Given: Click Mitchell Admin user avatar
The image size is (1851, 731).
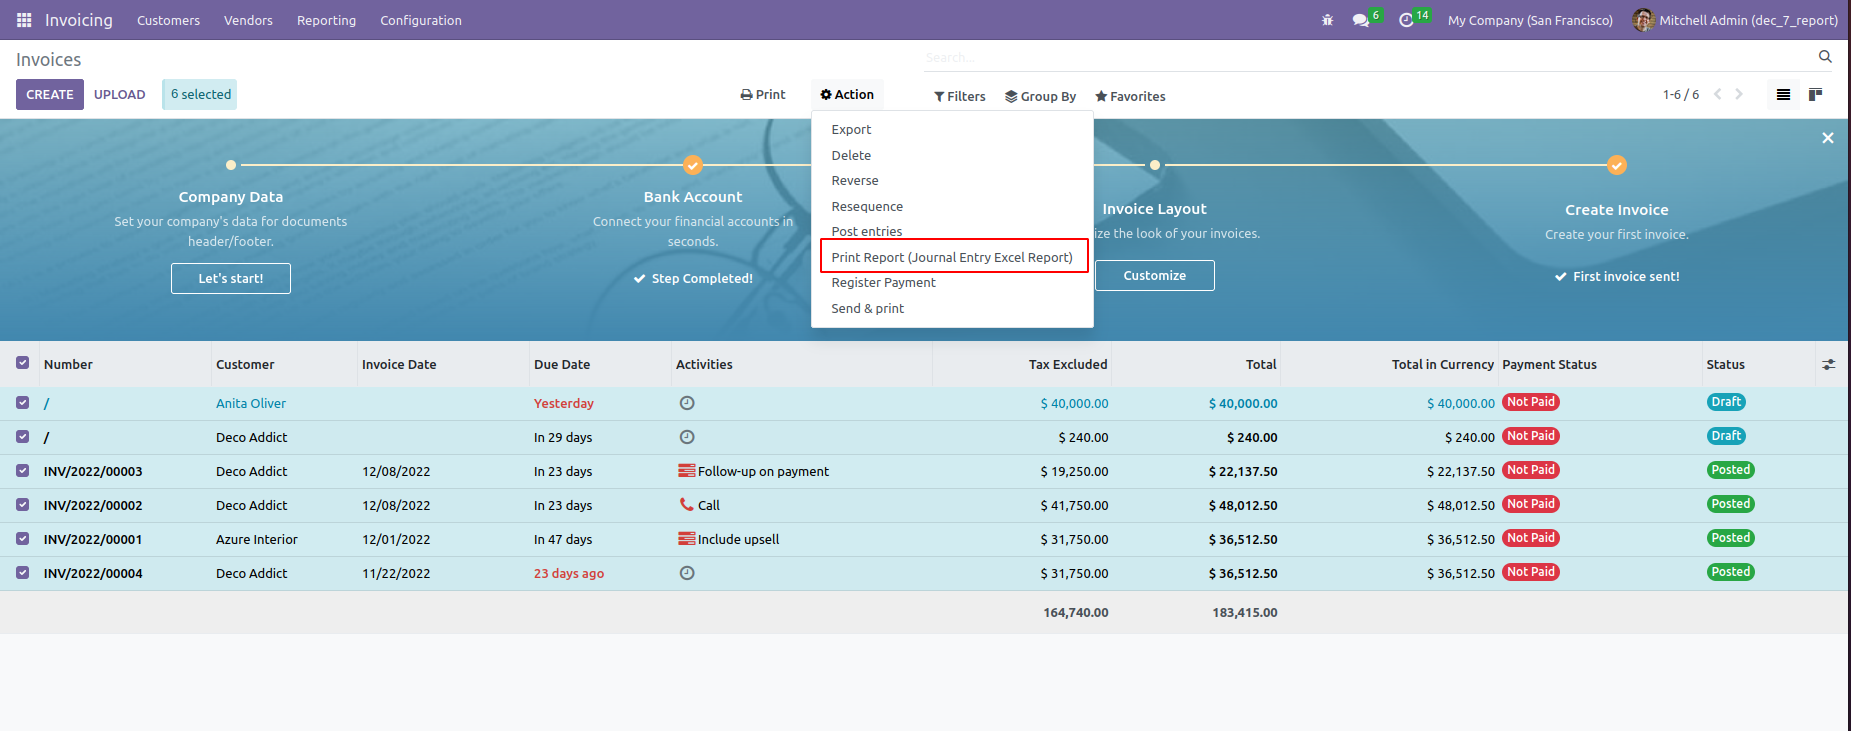Looking at the screenshot, I should tap(1643, 20).
